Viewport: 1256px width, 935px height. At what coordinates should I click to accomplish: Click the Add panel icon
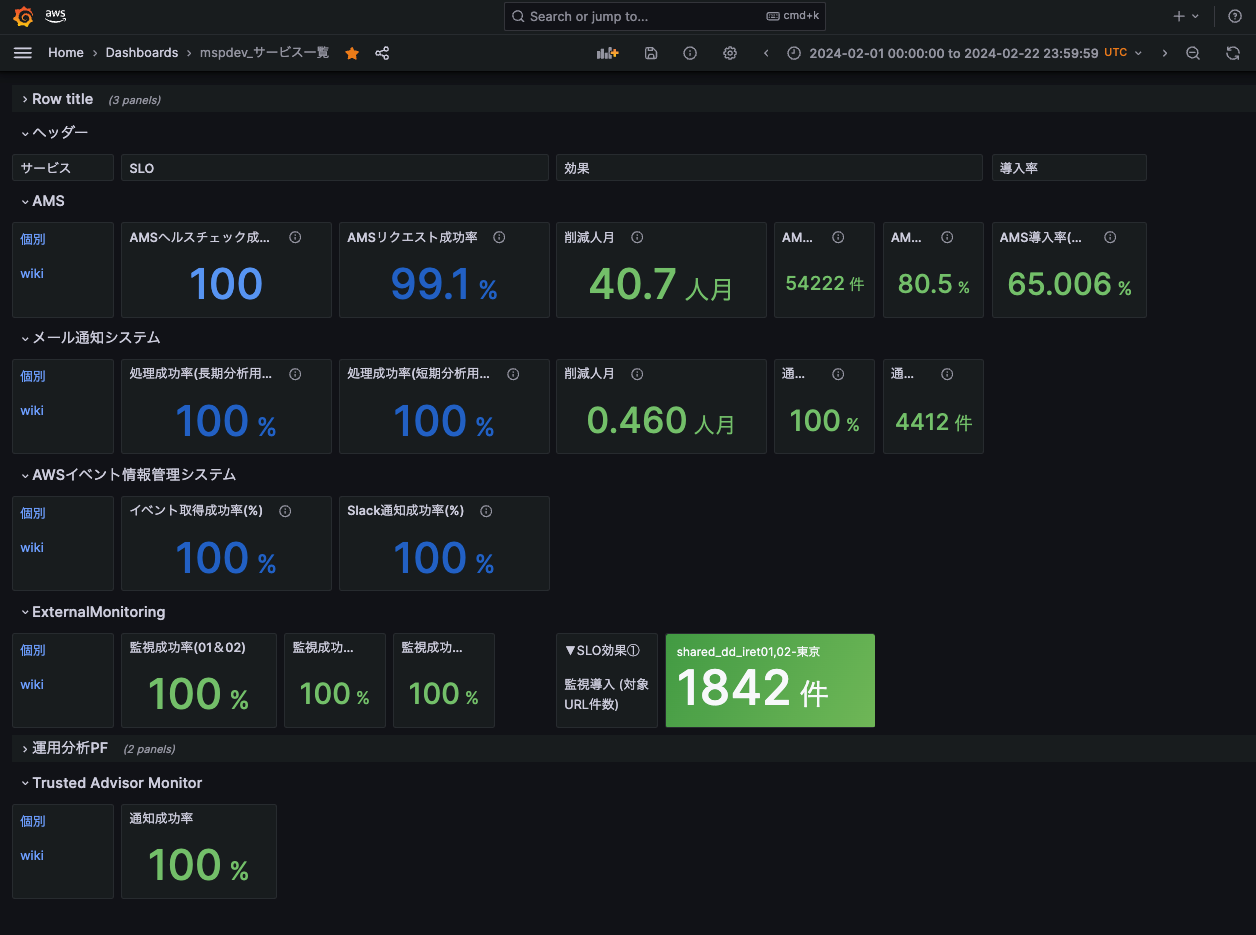point(607,53)
